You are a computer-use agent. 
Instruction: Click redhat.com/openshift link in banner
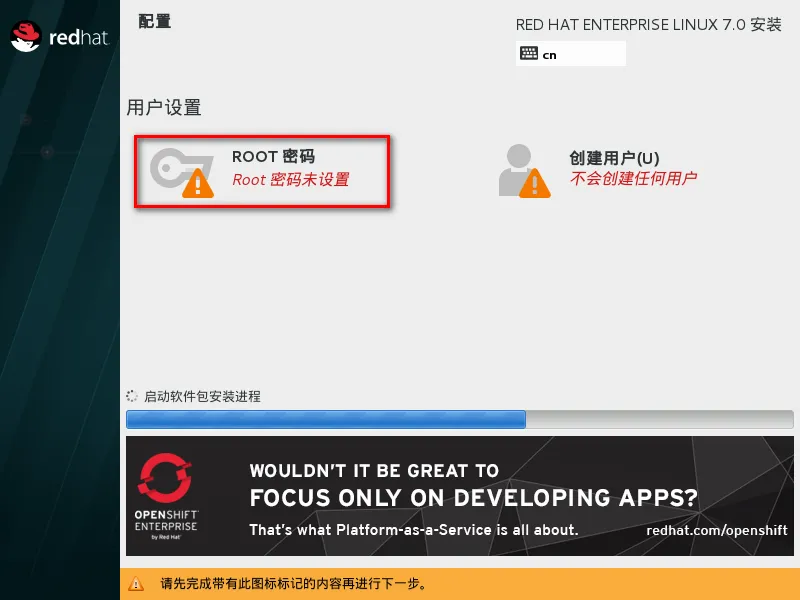coord(717,531)
